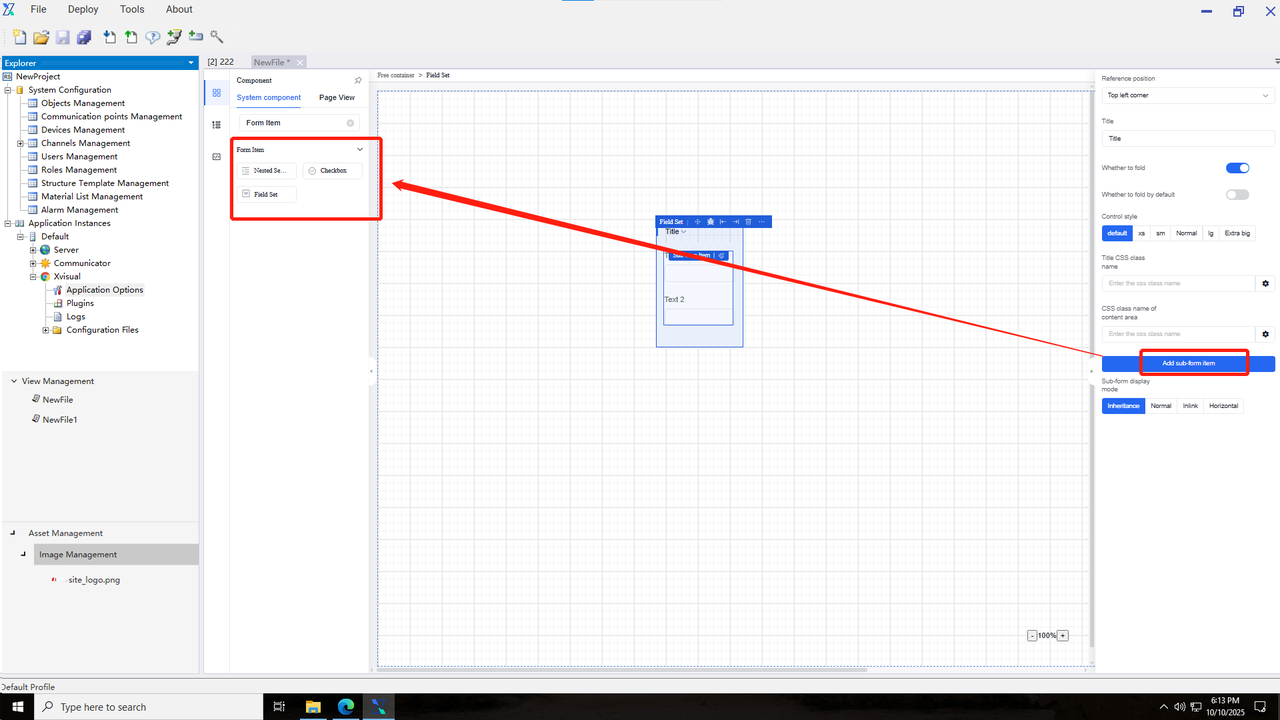Select the Nested Se... component
1280x720 pixels.
click(x=266, y=171)
